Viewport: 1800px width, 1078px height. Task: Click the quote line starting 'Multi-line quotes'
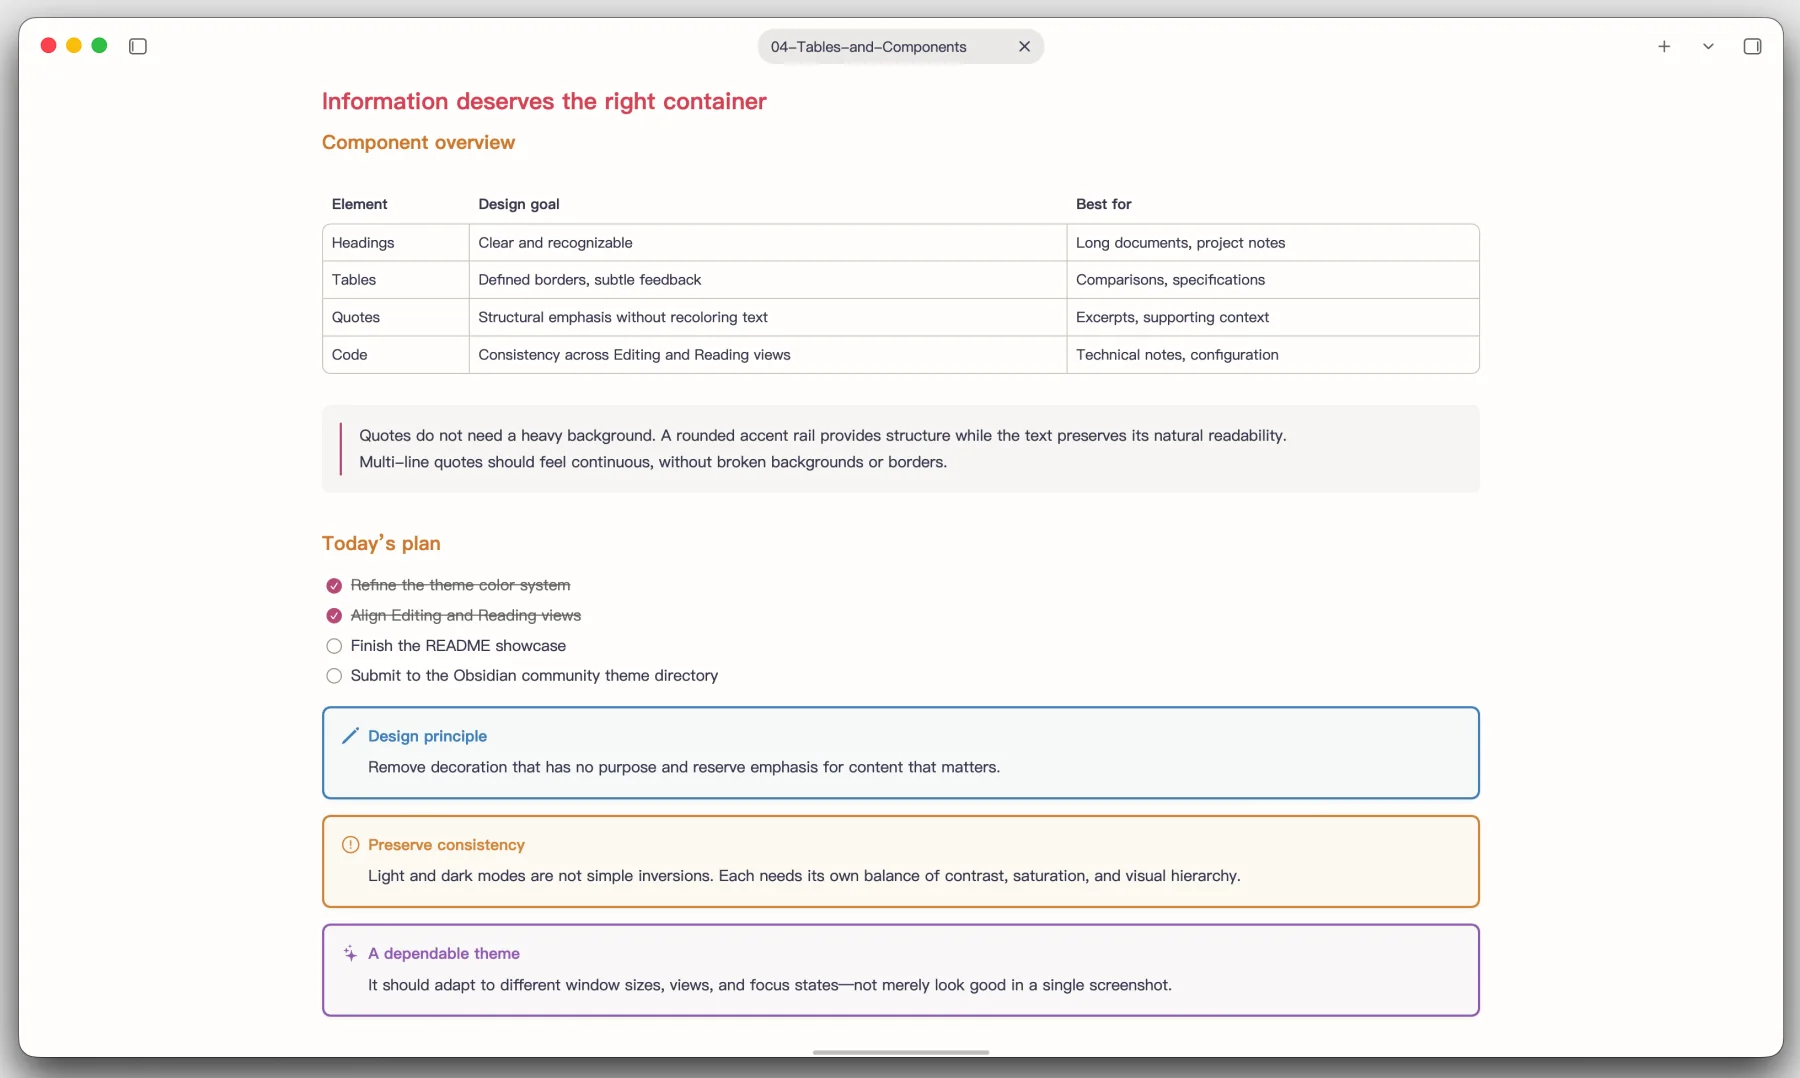(653, 462)
